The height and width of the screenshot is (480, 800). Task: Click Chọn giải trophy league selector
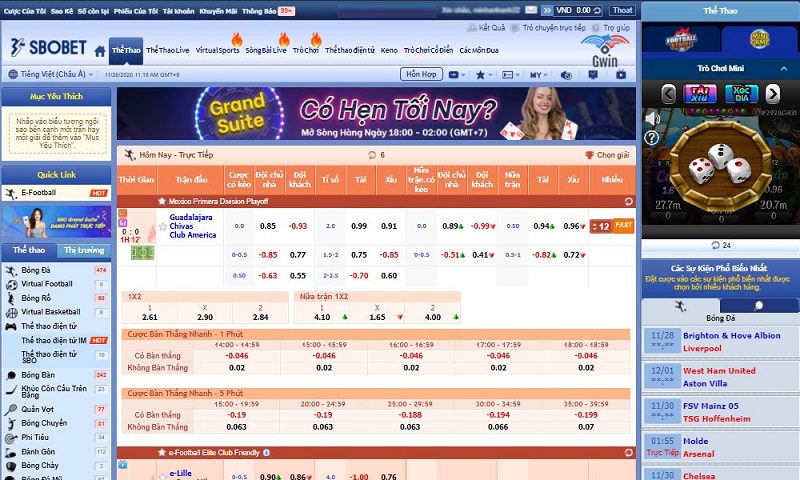(x=607, y=155)
